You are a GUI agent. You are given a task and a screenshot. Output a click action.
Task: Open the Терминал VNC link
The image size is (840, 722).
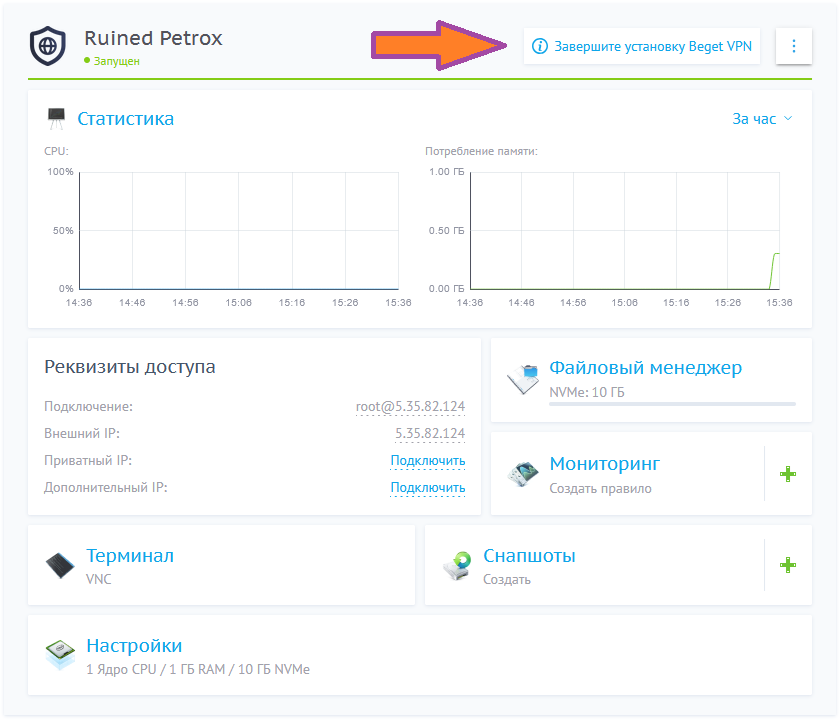pyautogui.click(x=130, y=556)
